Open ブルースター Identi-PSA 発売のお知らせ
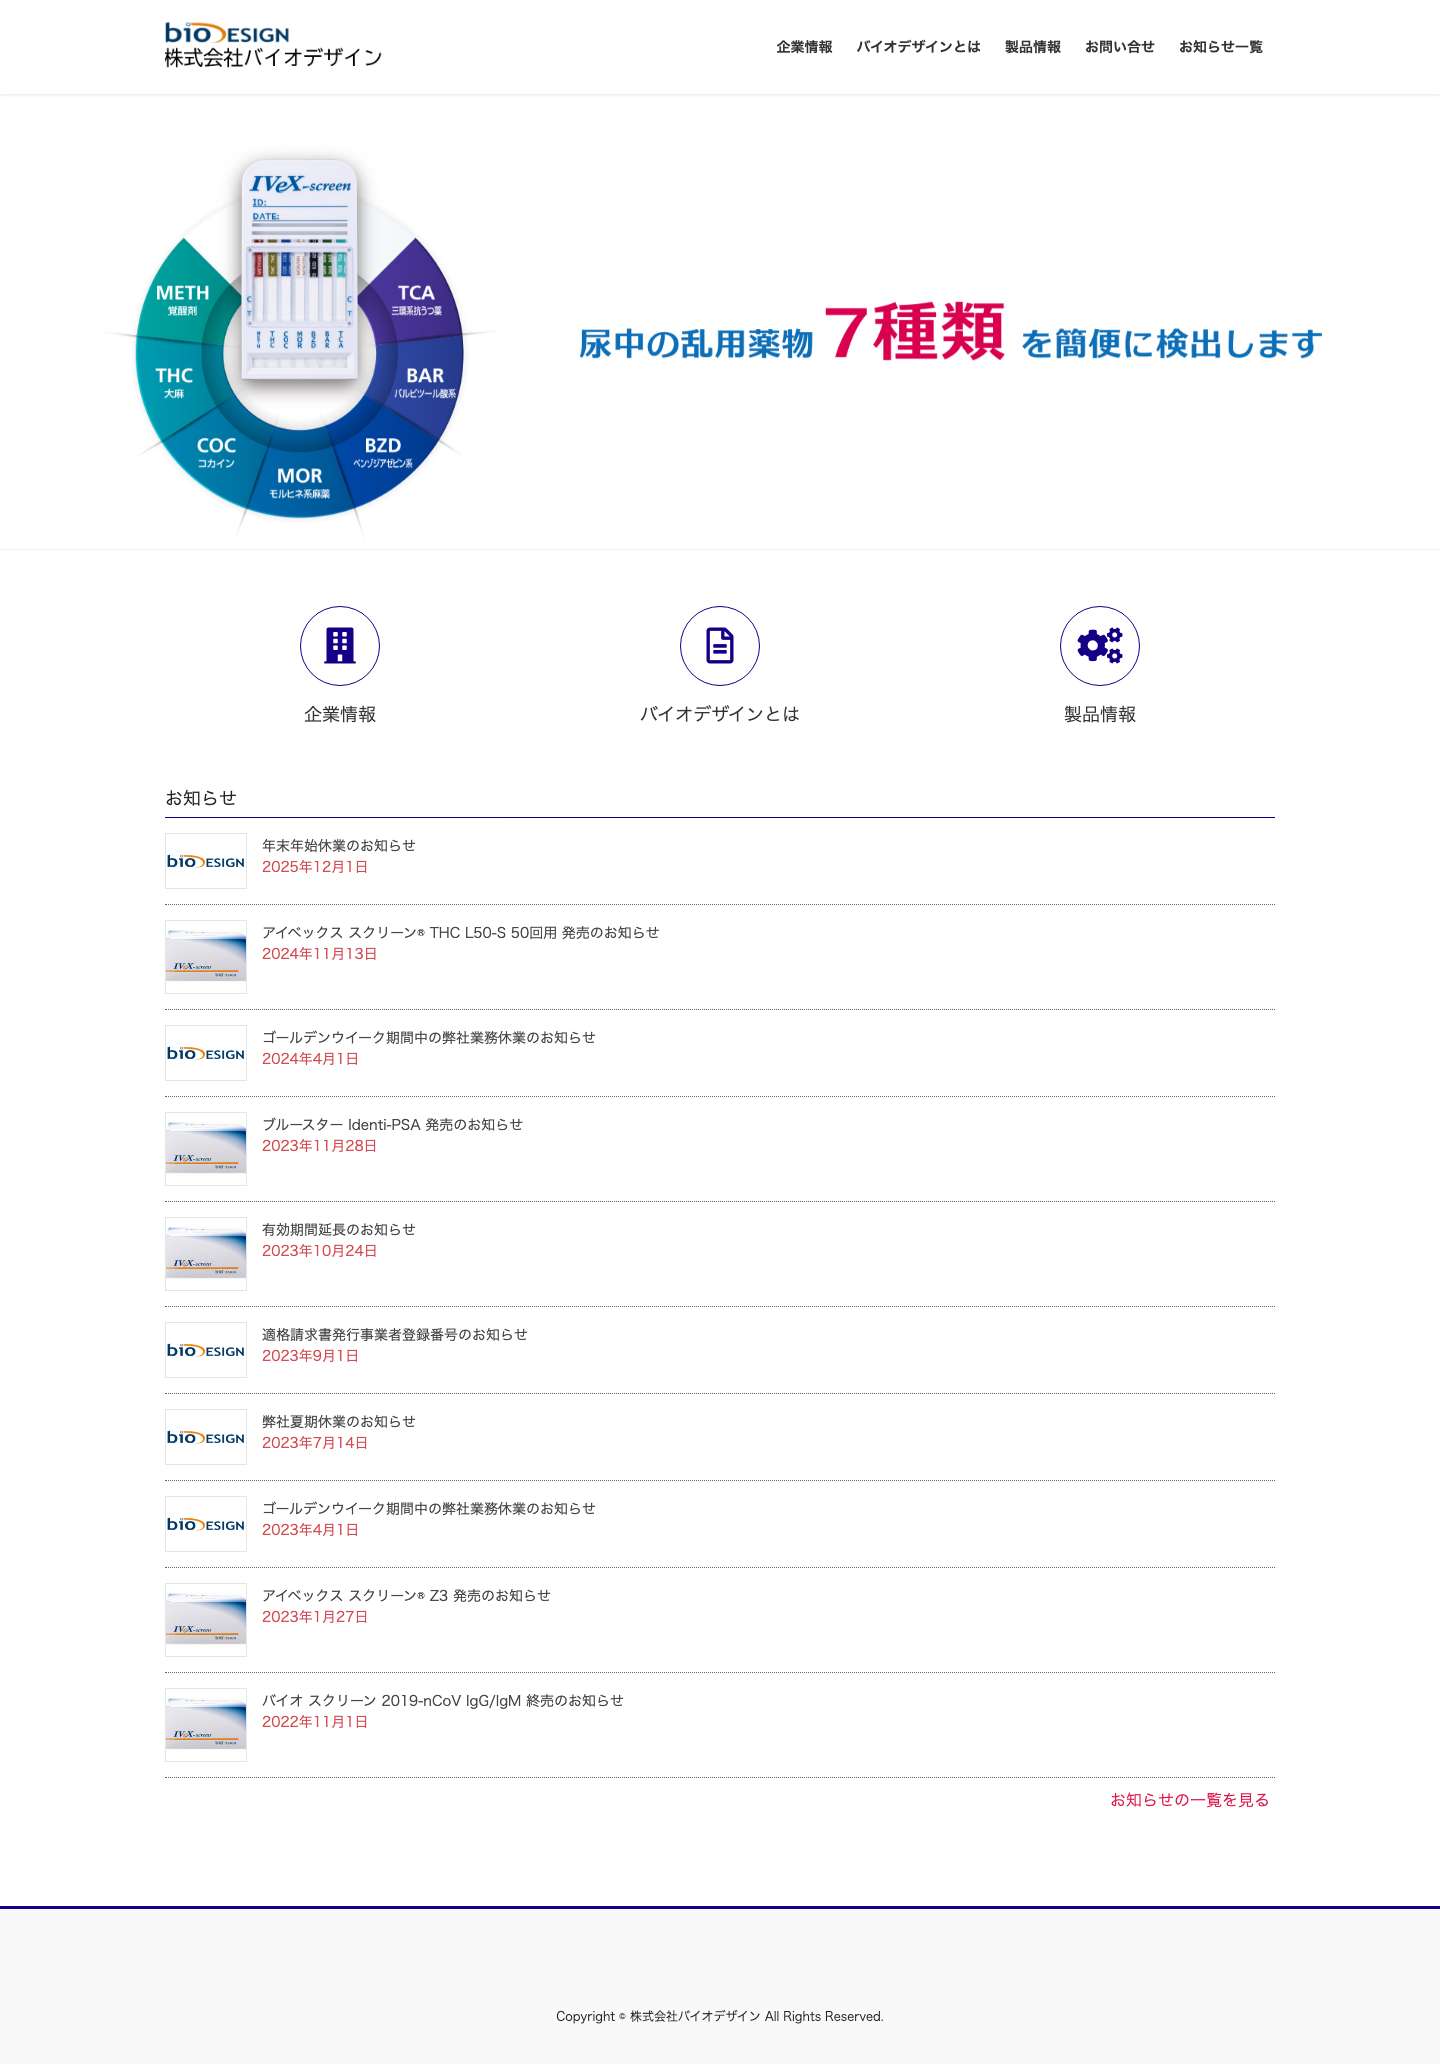Image resolution: width=1440 pixels, height=2064 pixels. tap(392, 1124)
